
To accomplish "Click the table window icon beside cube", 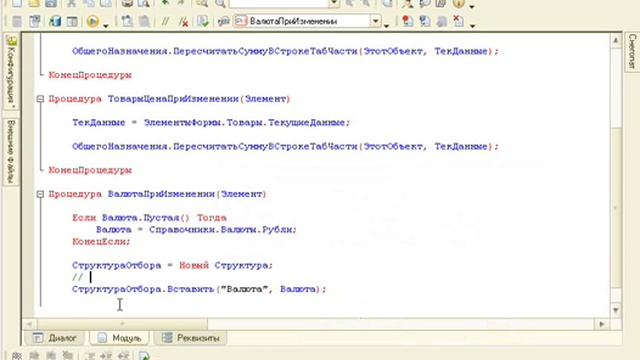I will click(72, 21).
